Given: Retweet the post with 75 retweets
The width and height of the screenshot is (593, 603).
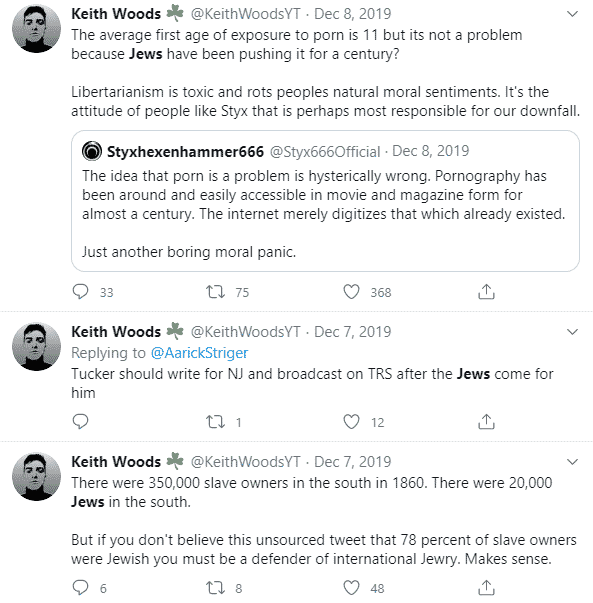Looking at the screenshot, I should 215,292.
